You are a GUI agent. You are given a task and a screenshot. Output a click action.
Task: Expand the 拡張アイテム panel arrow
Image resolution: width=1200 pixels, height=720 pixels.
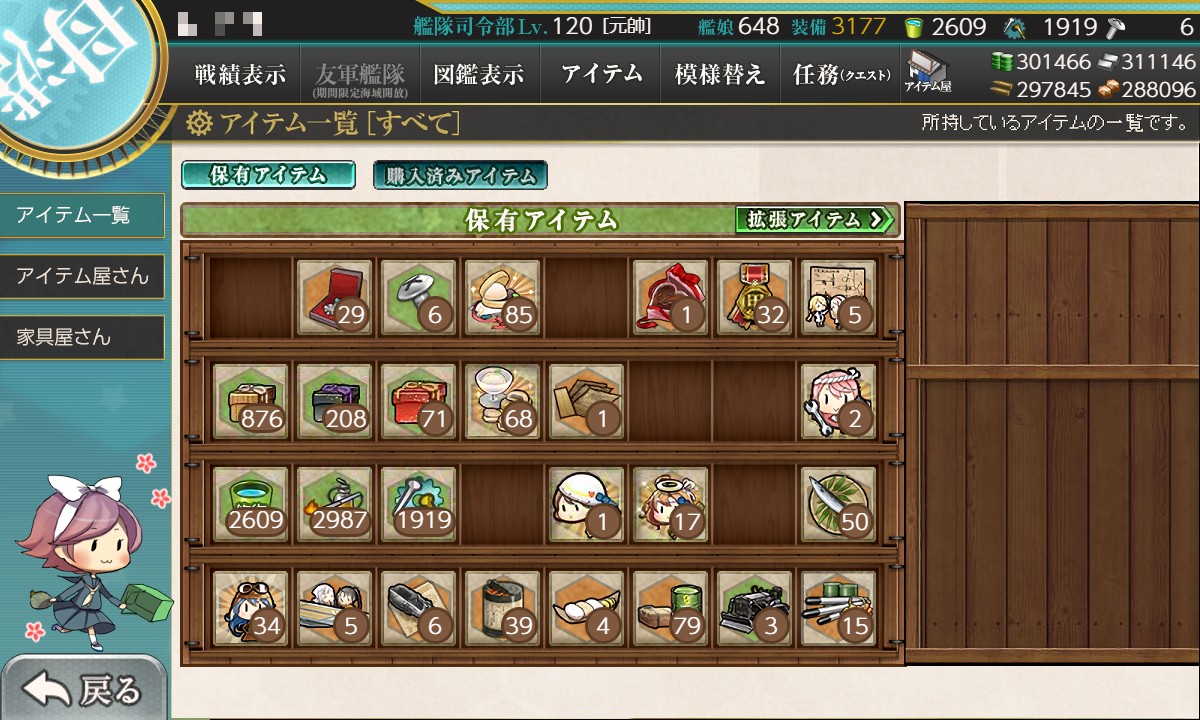(815, 219)
